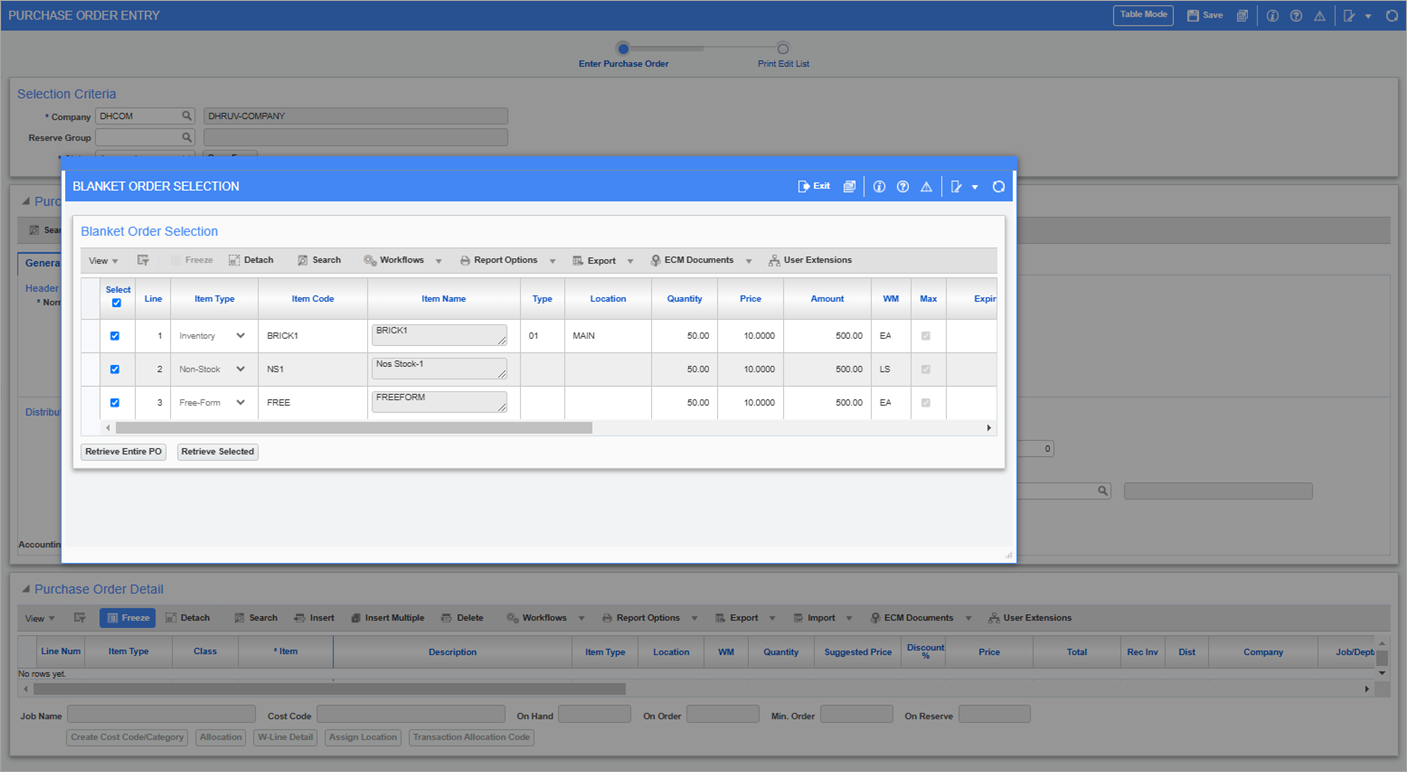Open User Extensions from the dialog toolbar
Image resolution: width=1407 pixels, height=772 pixels.
coord(810,259)
